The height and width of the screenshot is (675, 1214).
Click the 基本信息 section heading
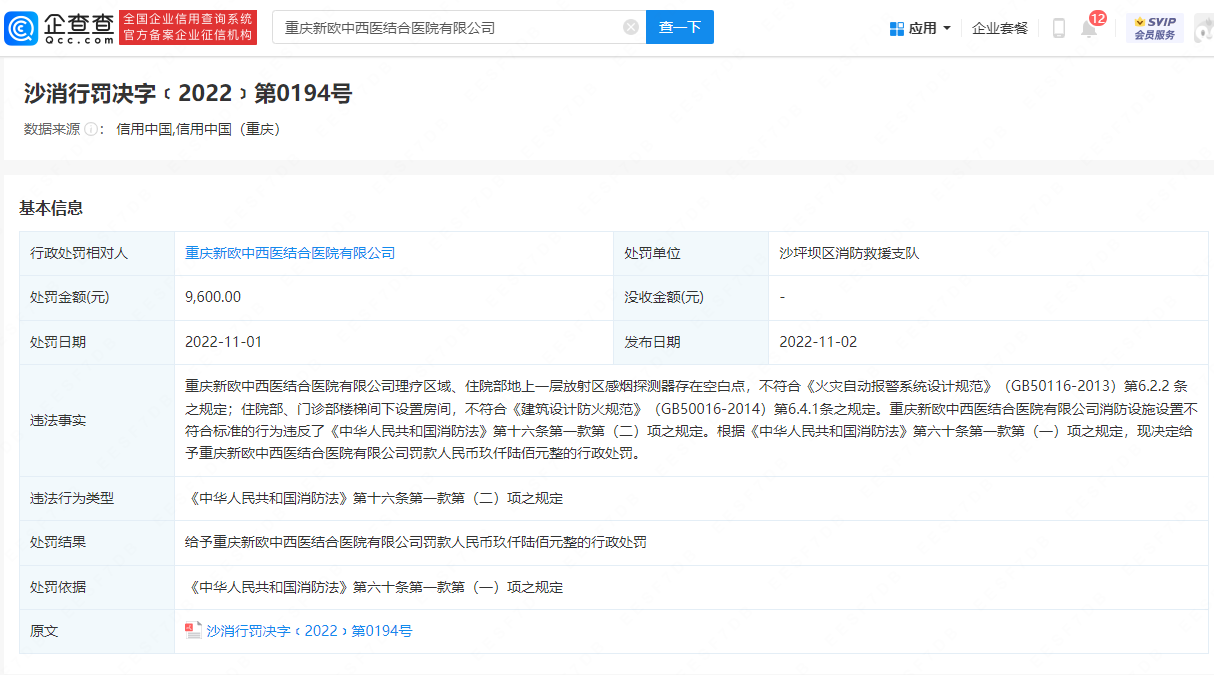51,208
